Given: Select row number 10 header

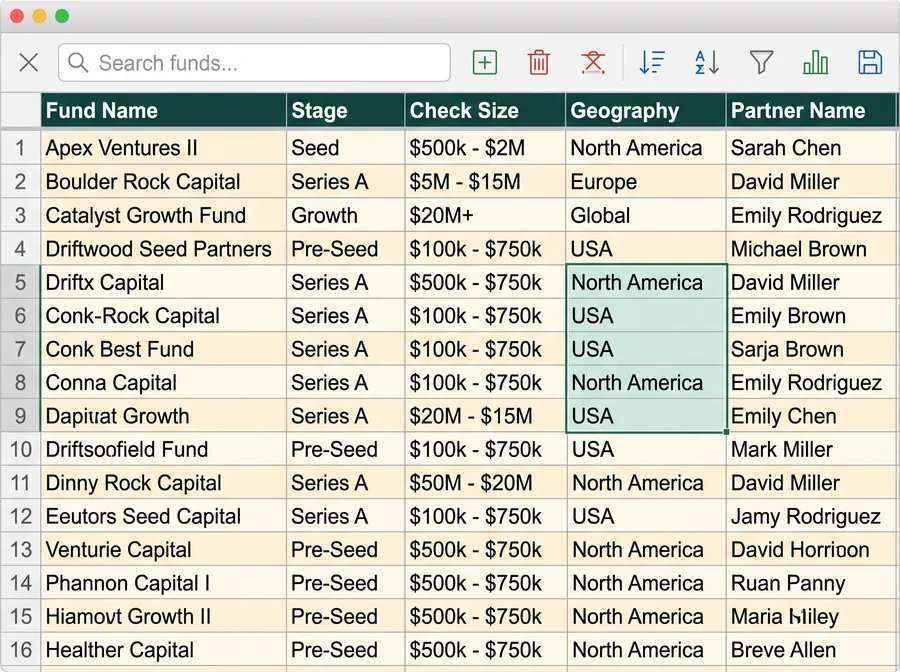Looking at the screenshot, I should click(x=21, y=449).
